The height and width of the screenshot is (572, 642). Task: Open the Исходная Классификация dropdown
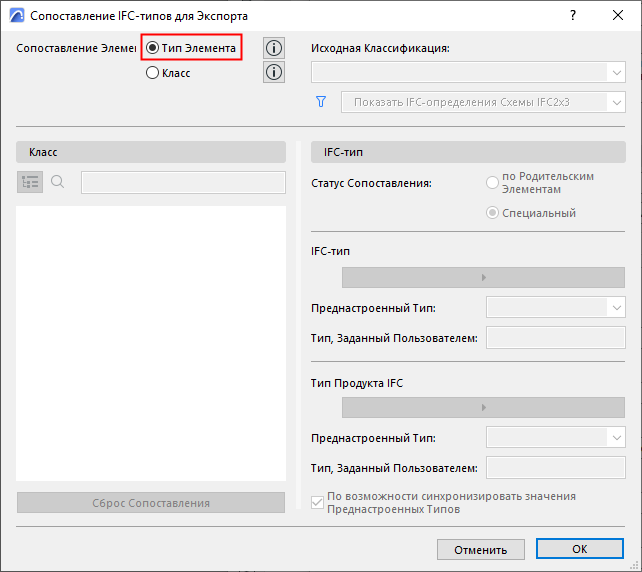point(468,72)
